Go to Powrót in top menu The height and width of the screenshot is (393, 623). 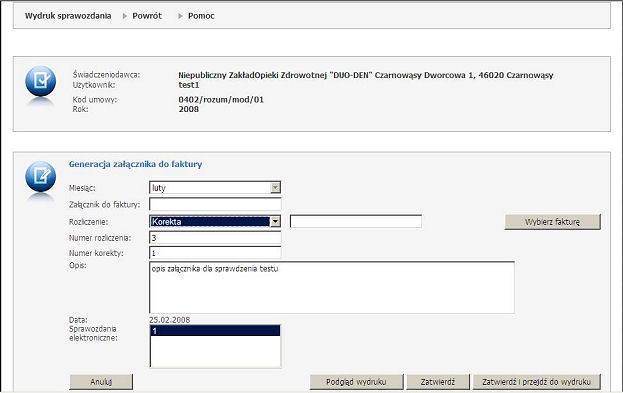click(x=147, y=16)
